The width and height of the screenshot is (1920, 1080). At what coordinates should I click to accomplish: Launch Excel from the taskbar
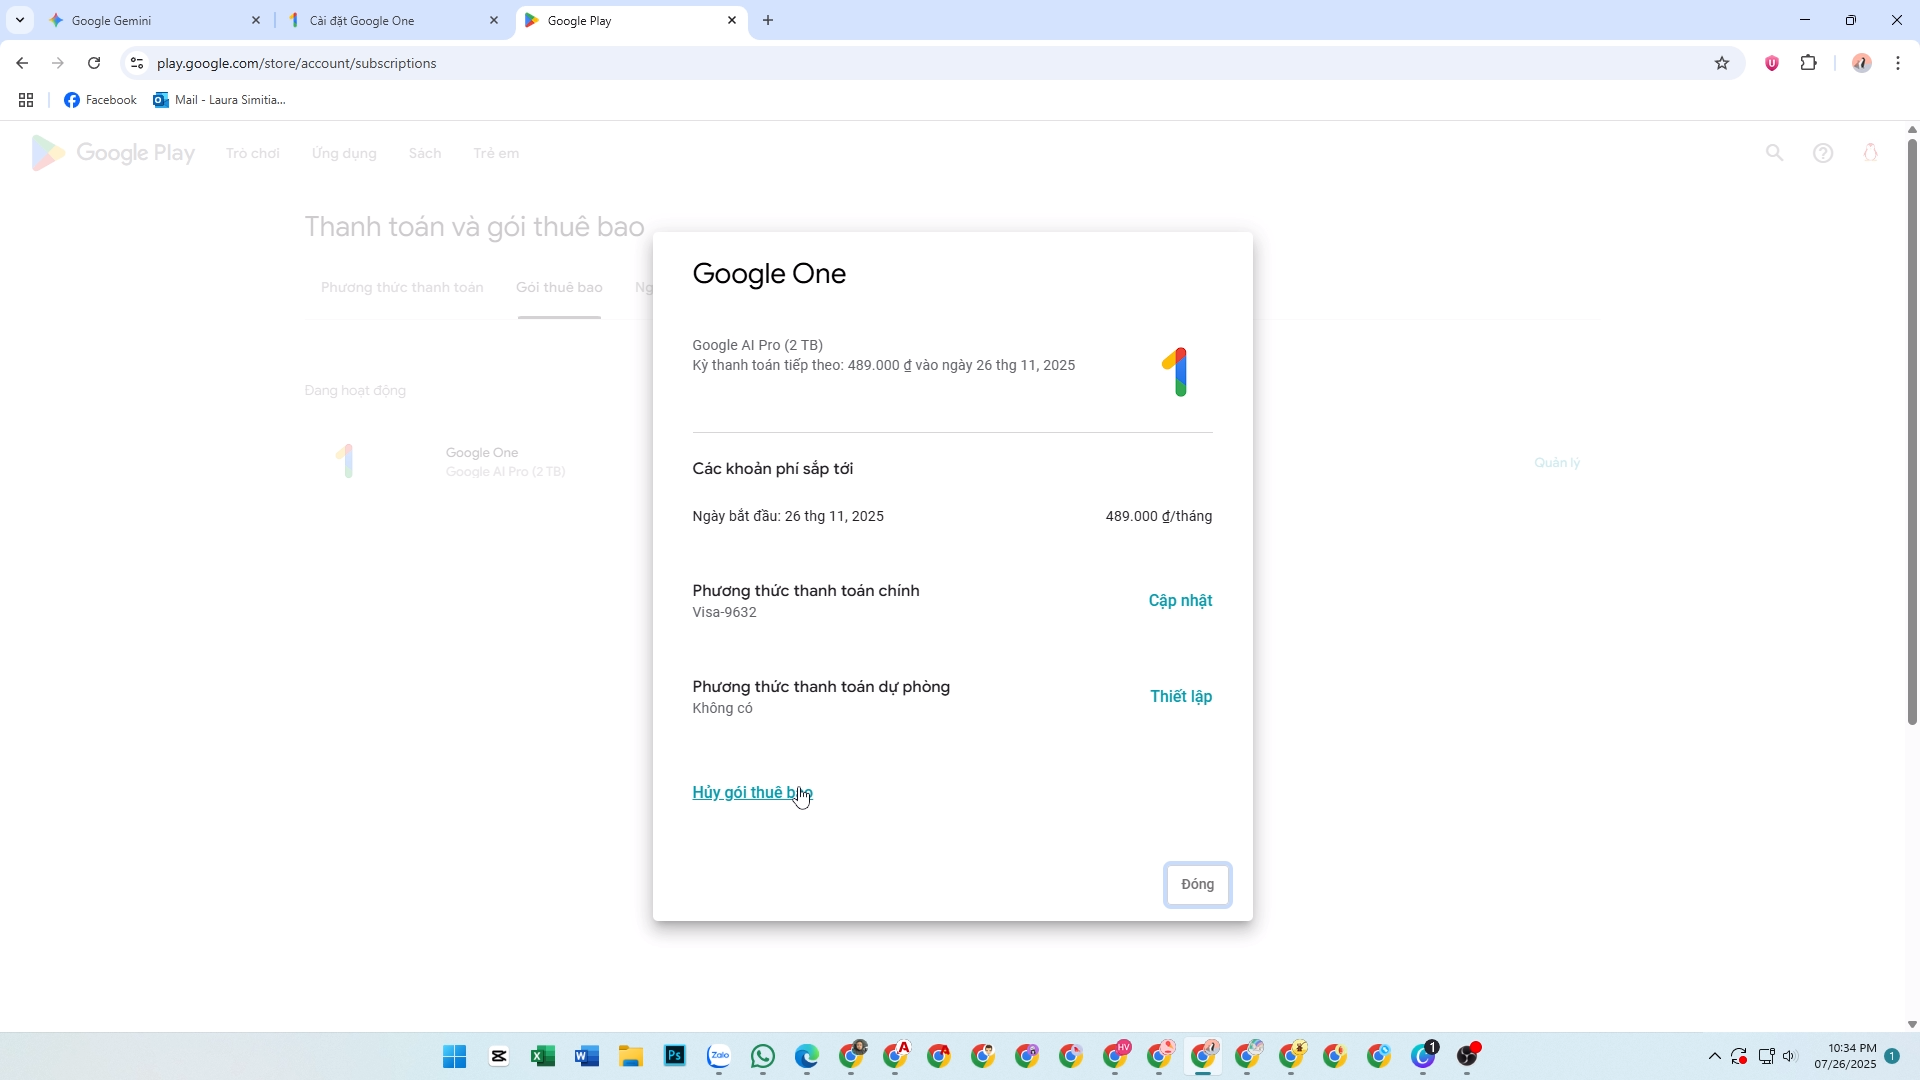click(543, 1056)
